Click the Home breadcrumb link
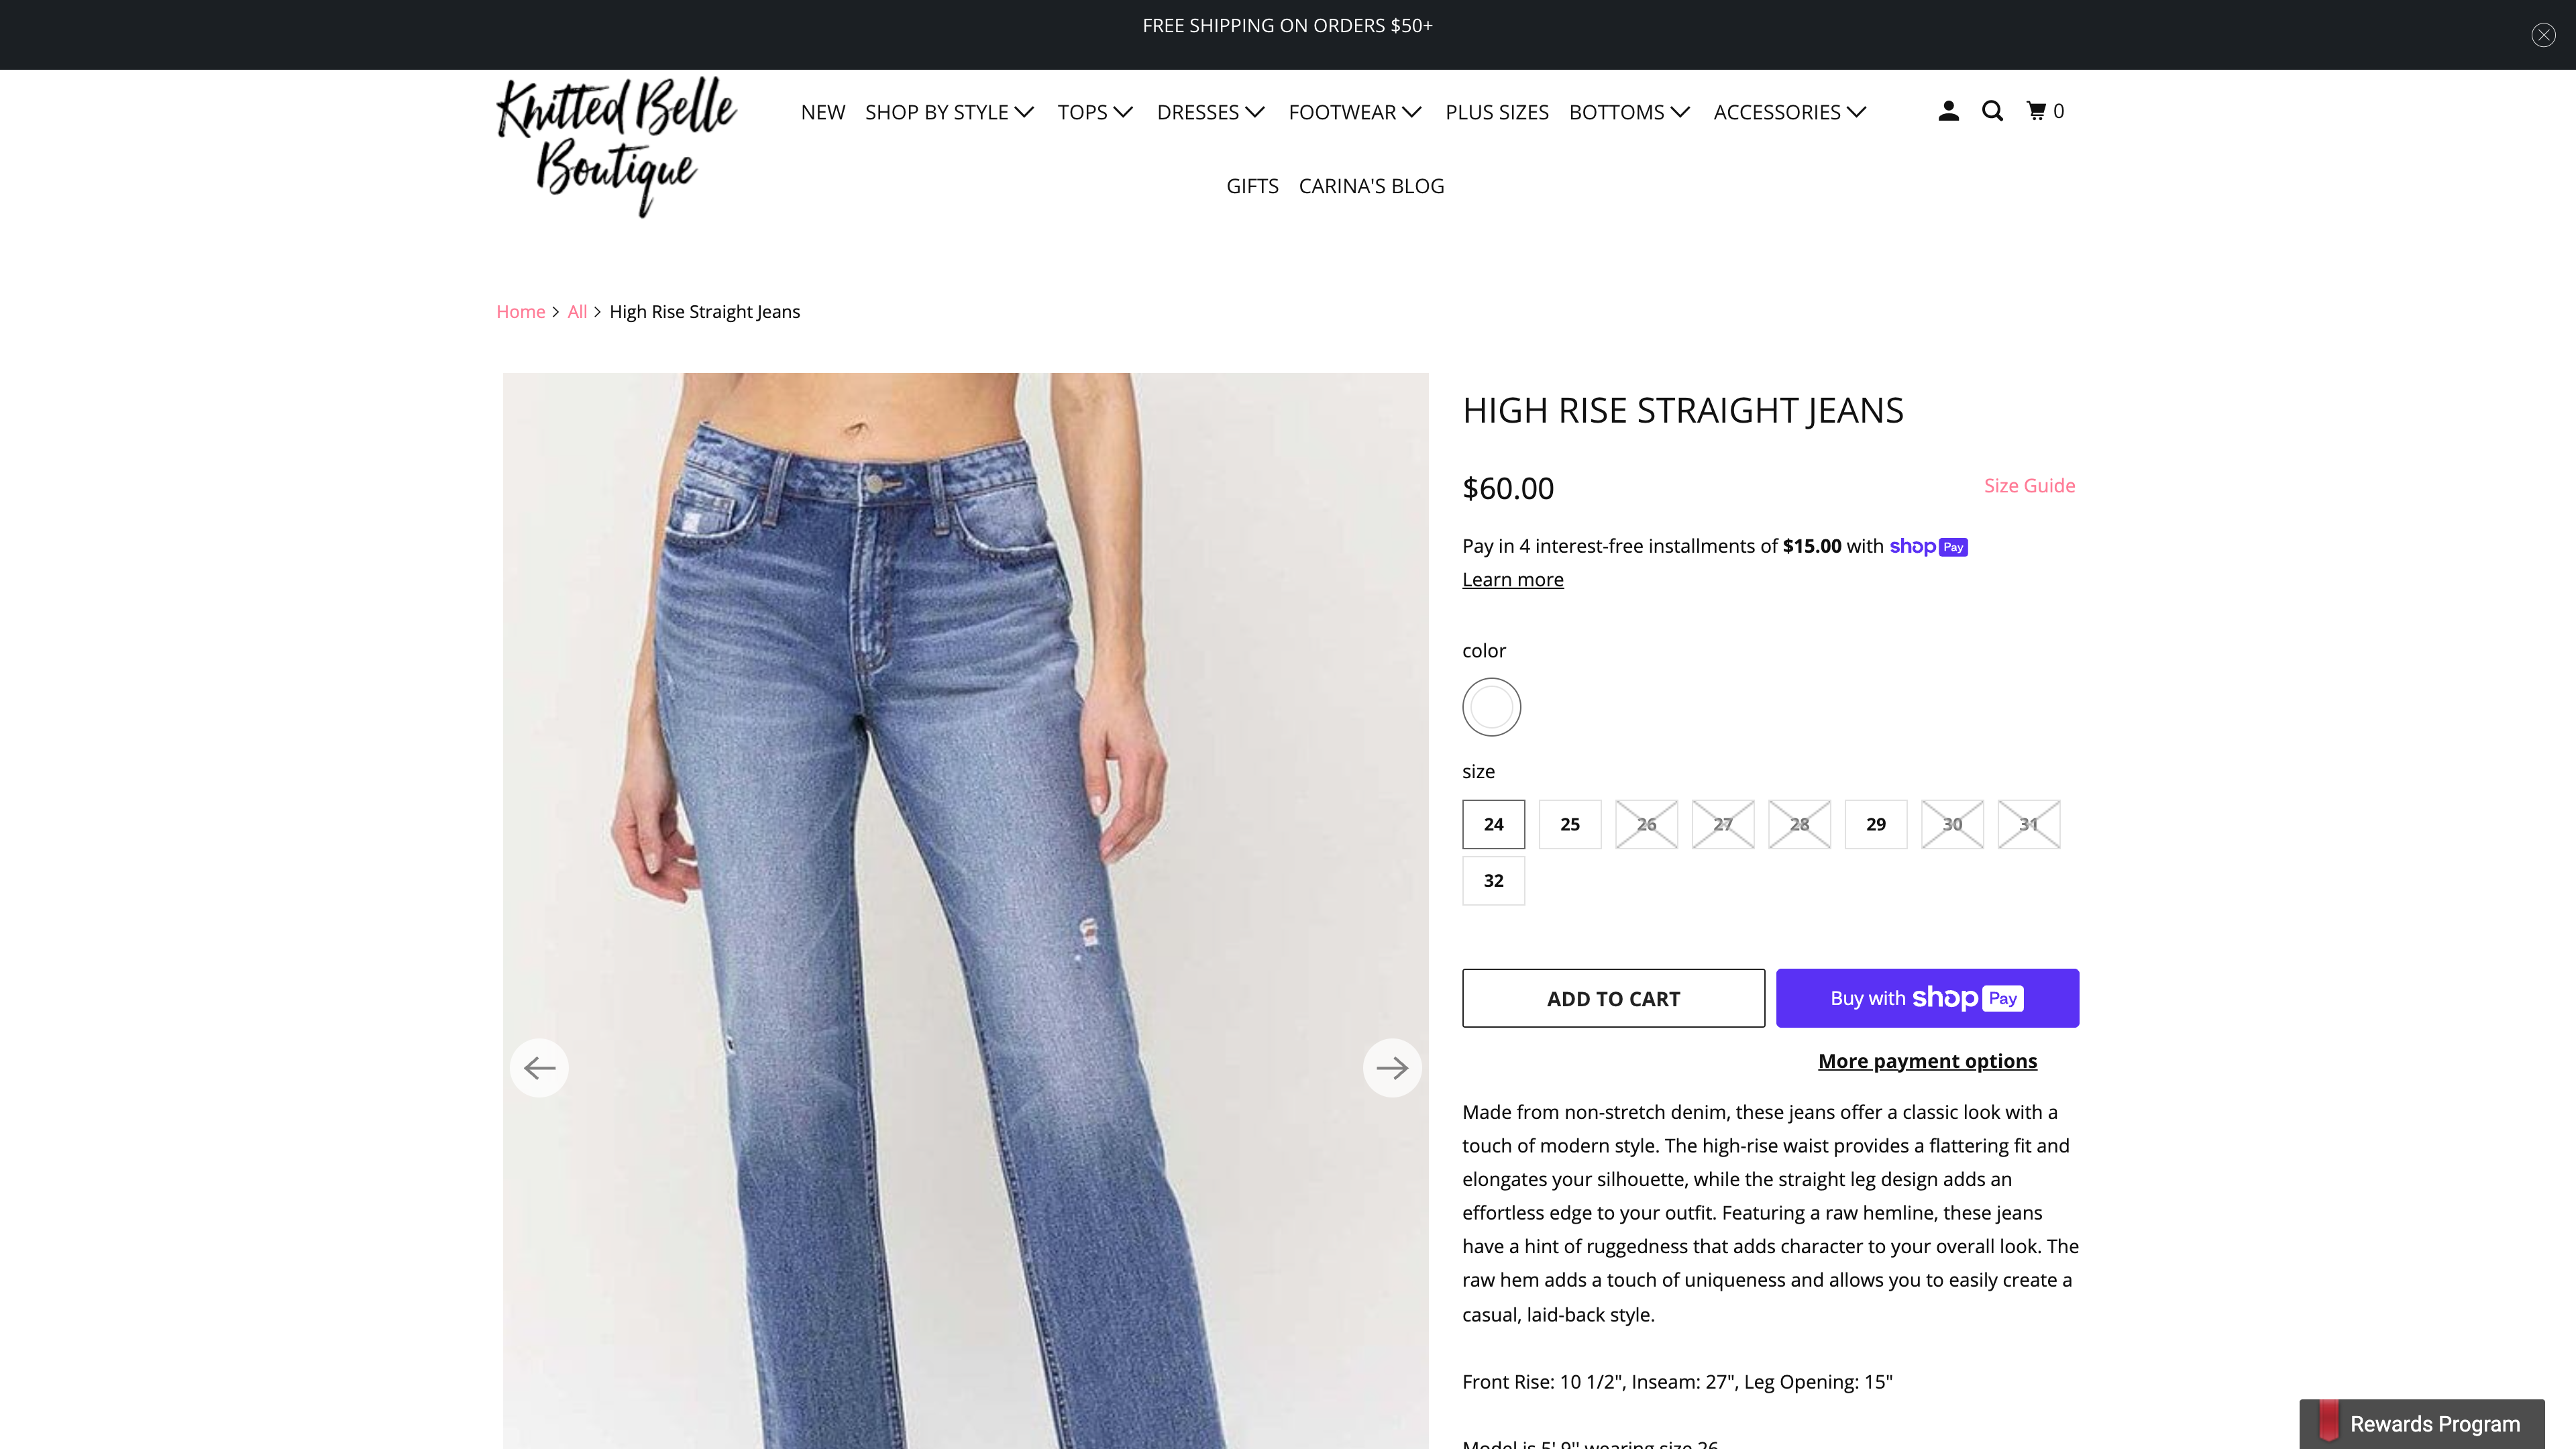 [x=520, y=312]
